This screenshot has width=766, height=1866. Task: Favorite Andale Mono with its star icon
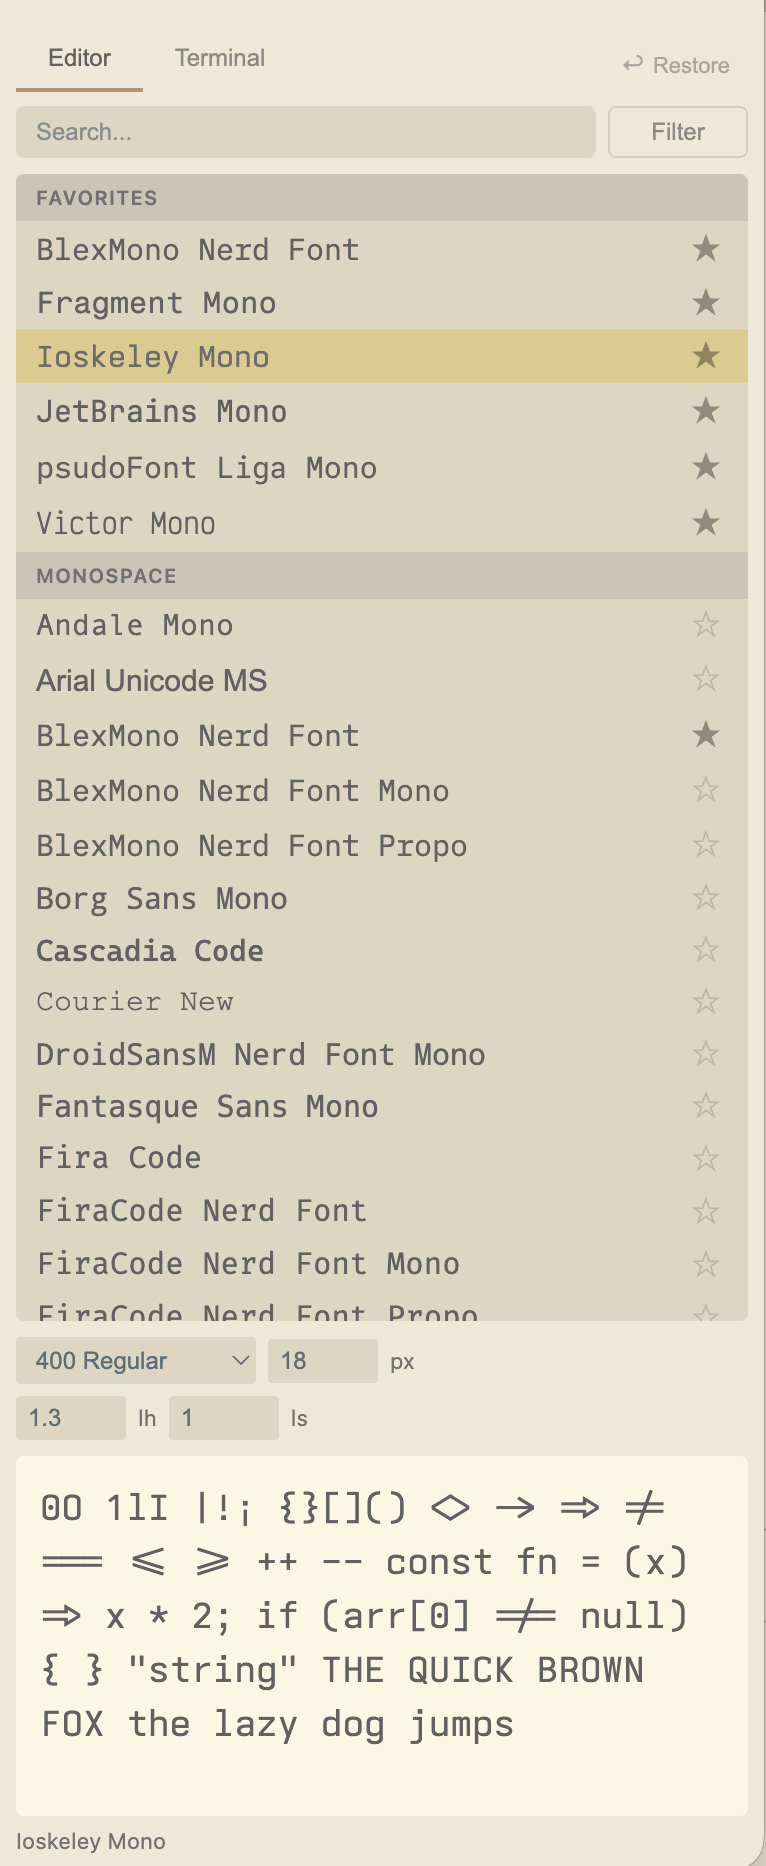705,624
